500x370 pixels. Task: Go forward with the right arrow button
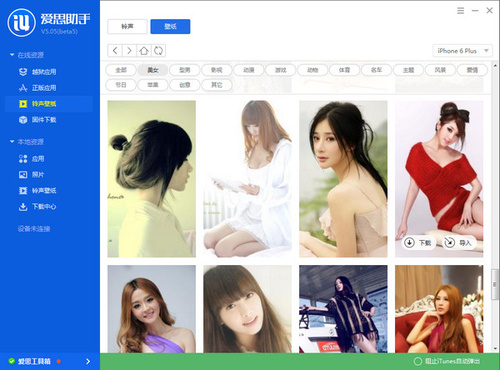pos(129,51)
